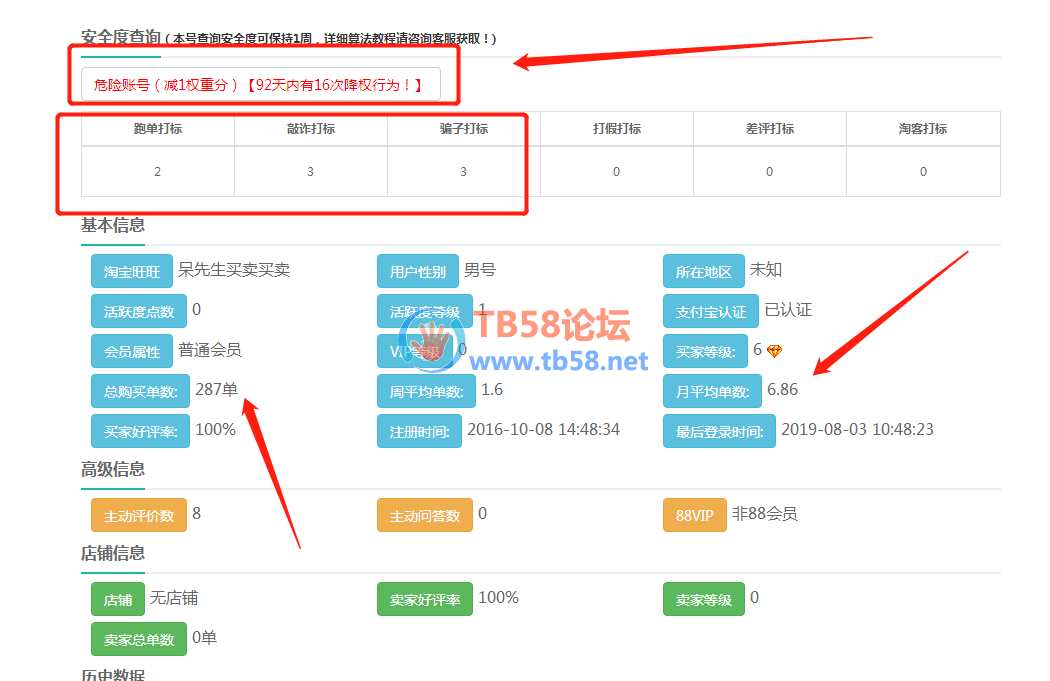Click the diamond icon beside buyer level

tap(774, 351)
